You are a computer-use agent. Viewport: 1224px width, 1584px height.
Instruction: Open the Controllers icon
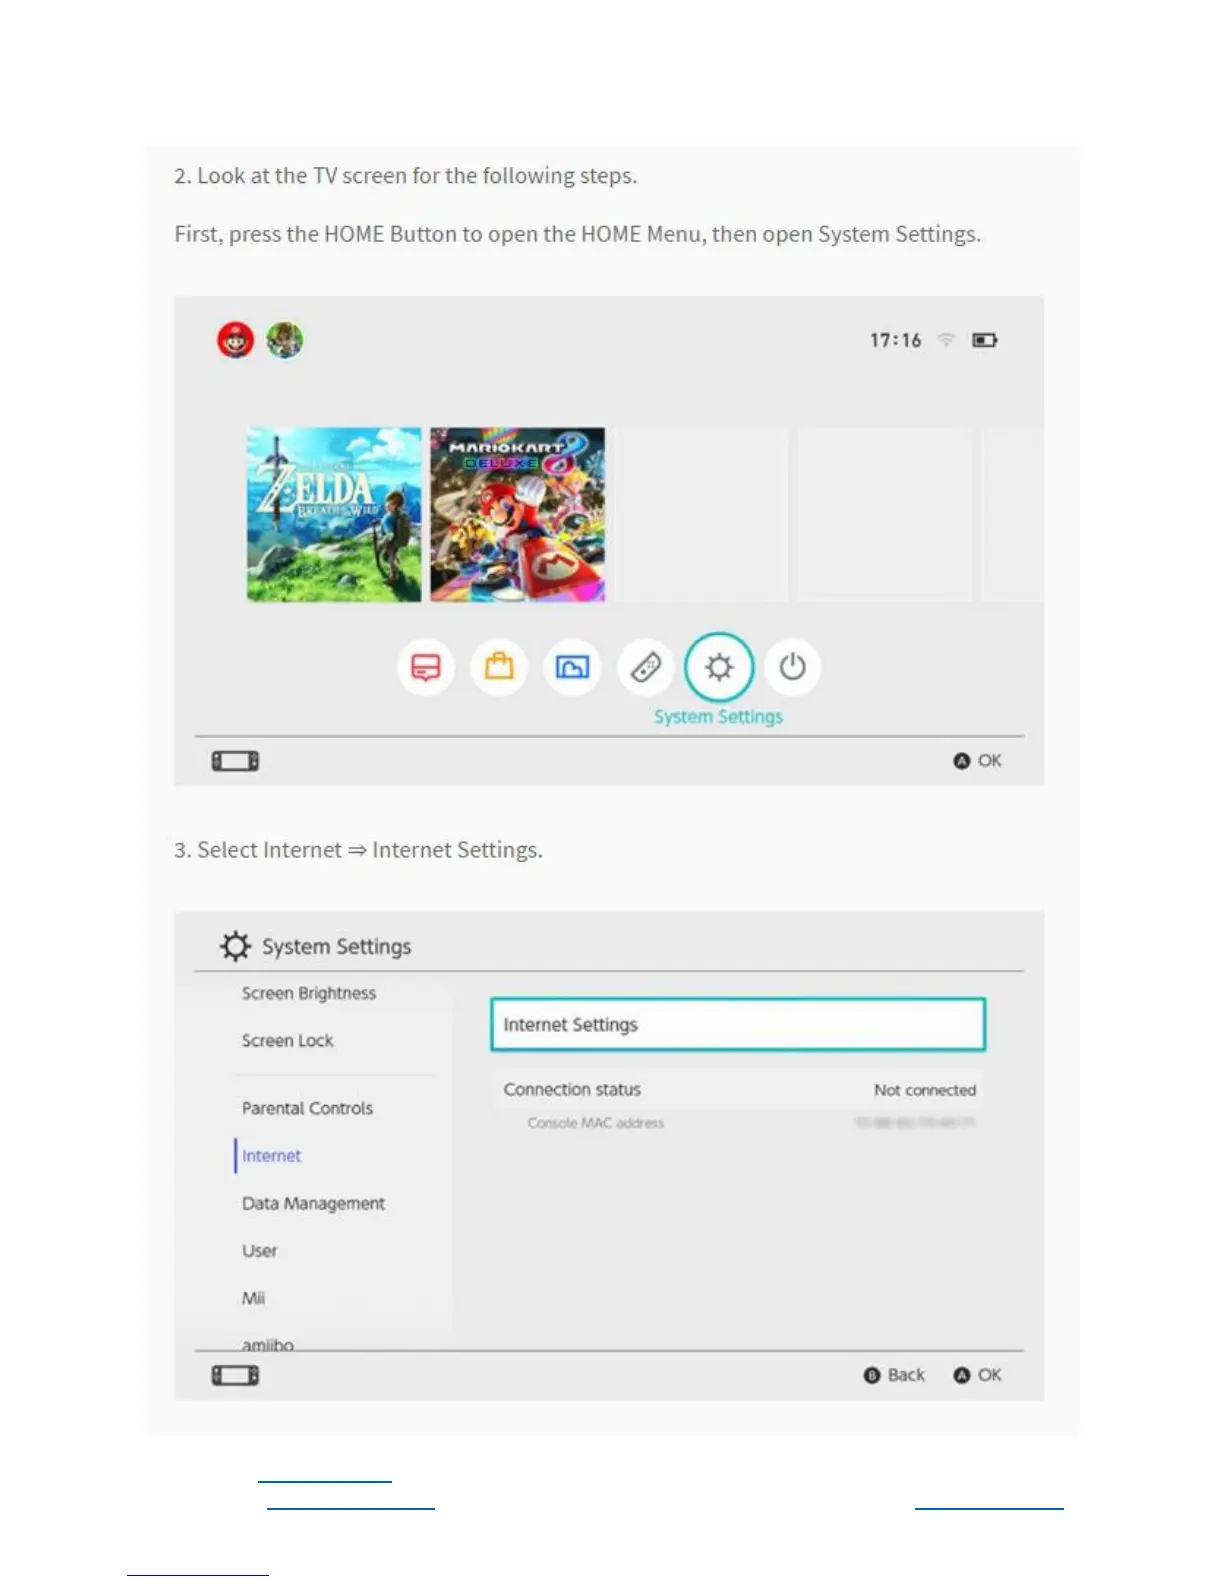tap(645, 667)
